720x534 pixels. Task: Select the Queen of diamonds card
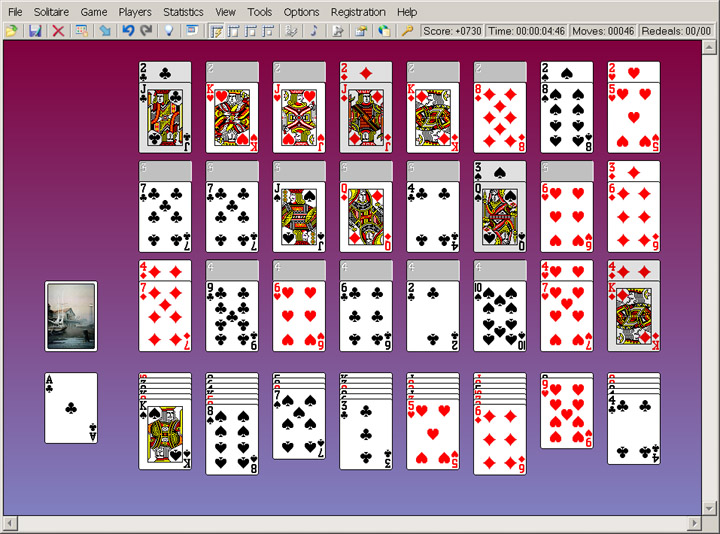pos(366,217)
